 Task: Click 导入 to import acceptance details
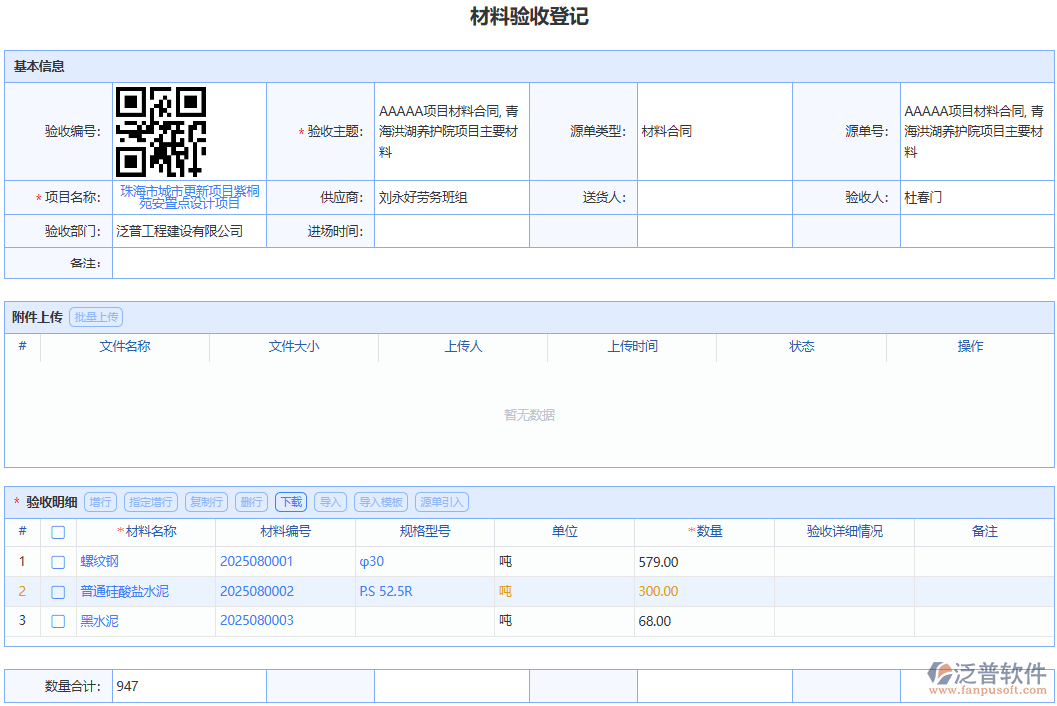(330, 502)
